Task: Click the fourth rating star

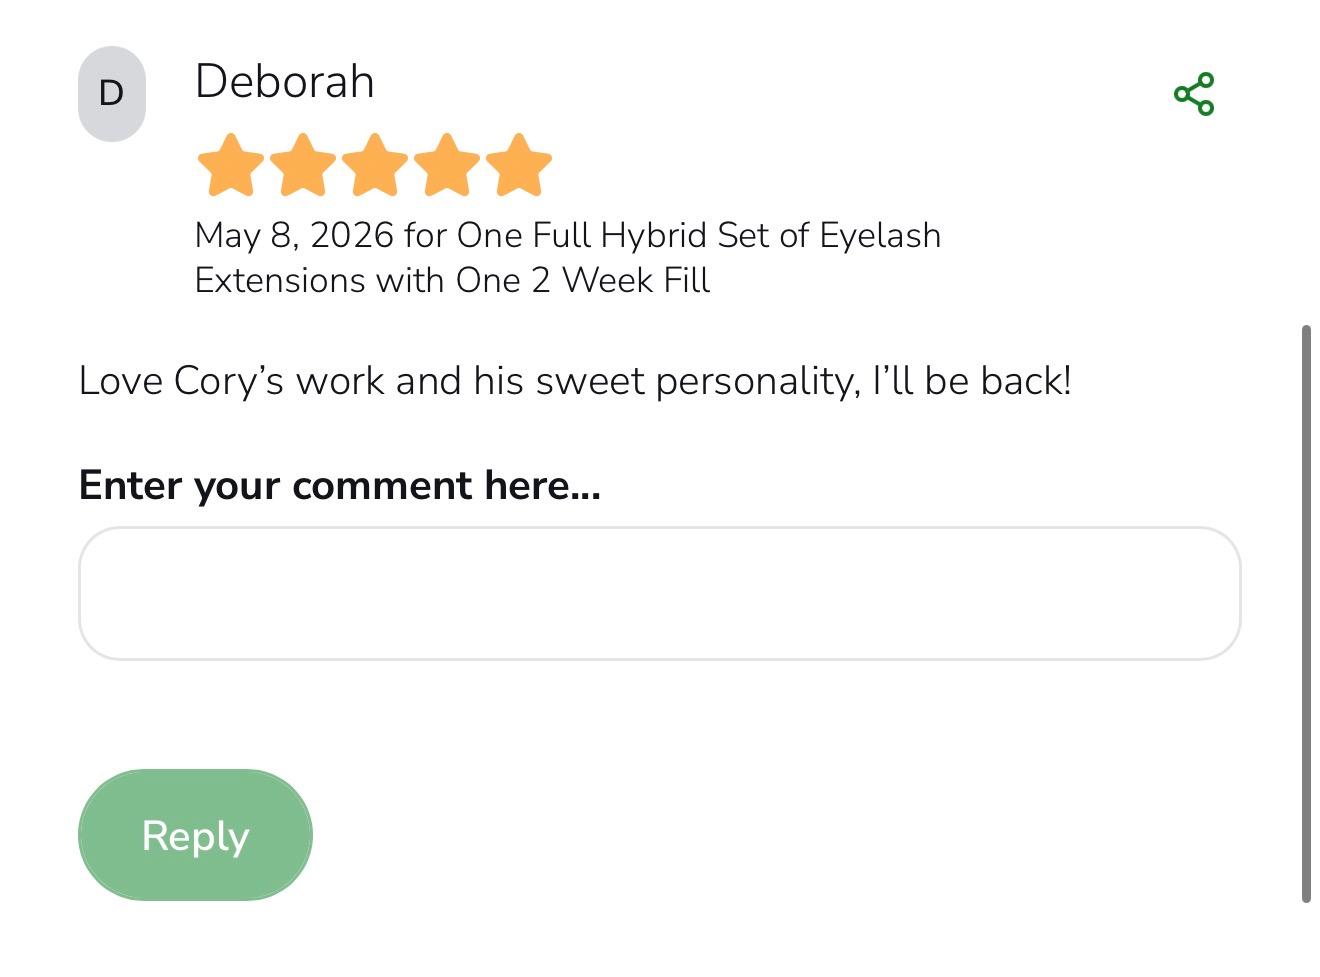Action: tap(447, 165)
